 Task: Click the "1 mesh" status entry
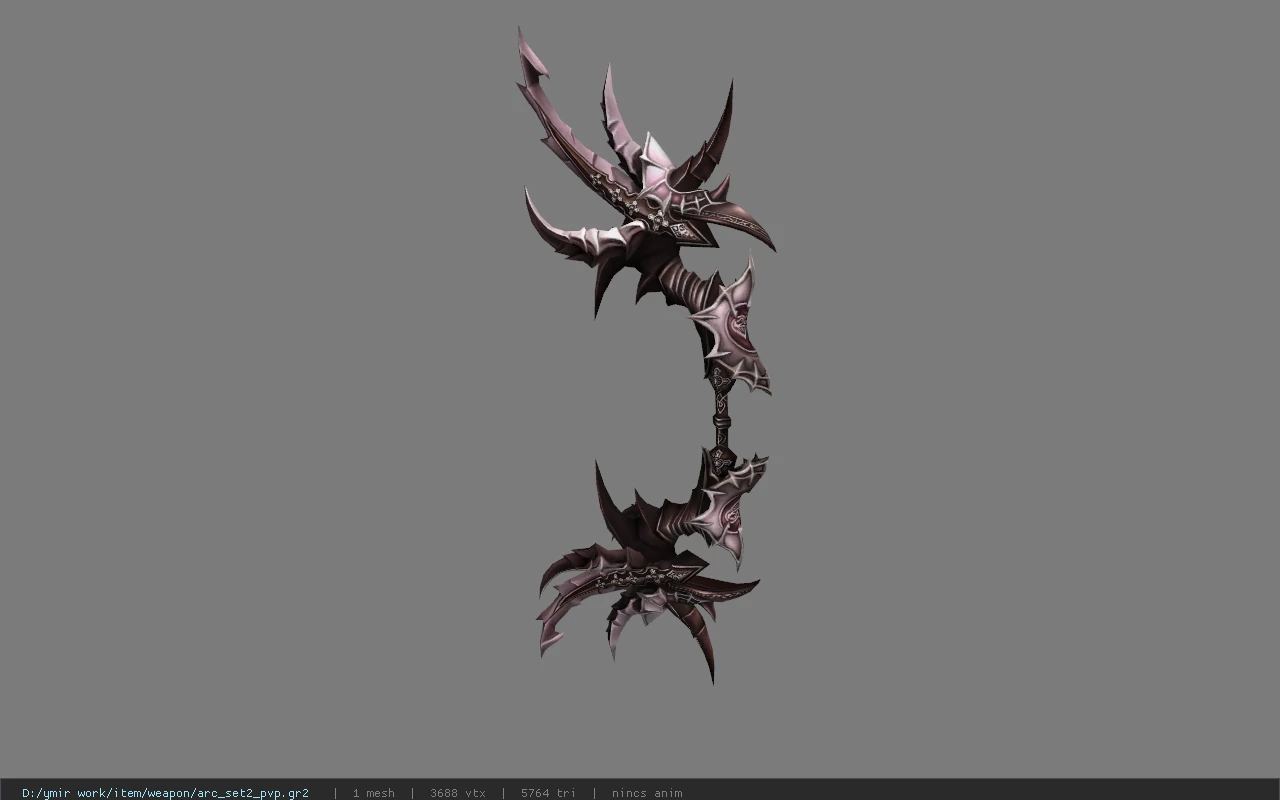373,793
